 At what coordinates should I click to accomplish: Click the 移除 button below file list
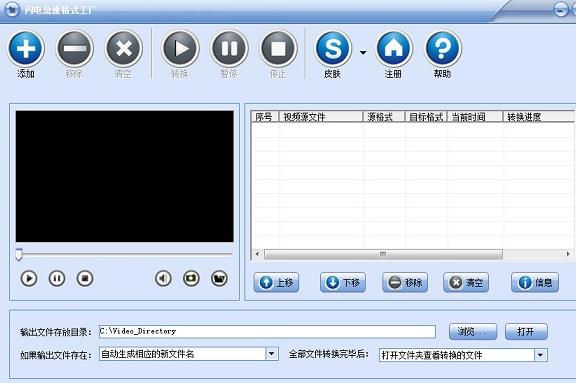(405, 282)
